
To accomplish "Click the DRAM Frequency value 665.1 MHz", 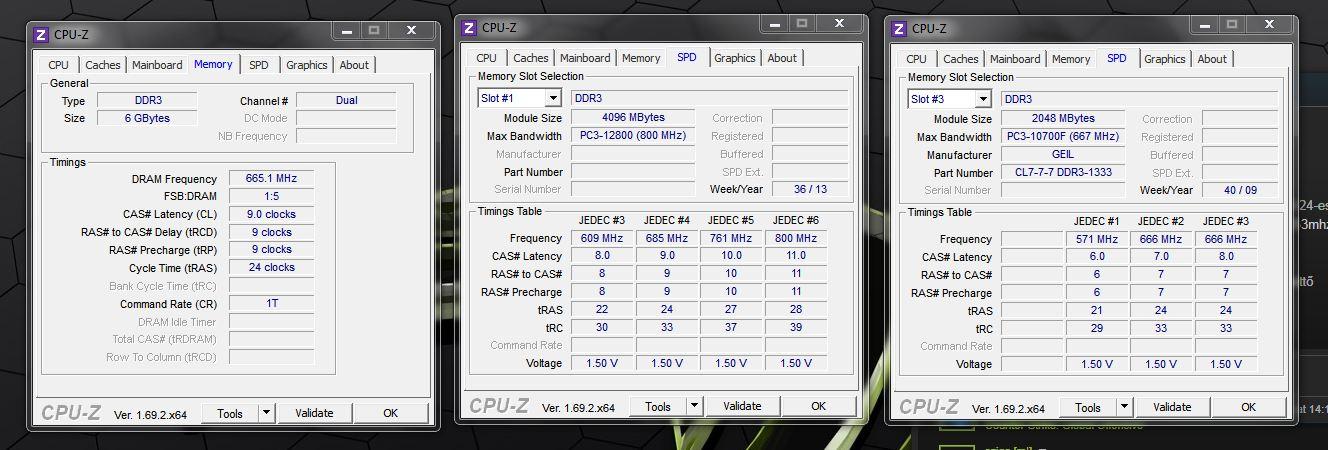I will pyautogui.click(x=271, y=179).
